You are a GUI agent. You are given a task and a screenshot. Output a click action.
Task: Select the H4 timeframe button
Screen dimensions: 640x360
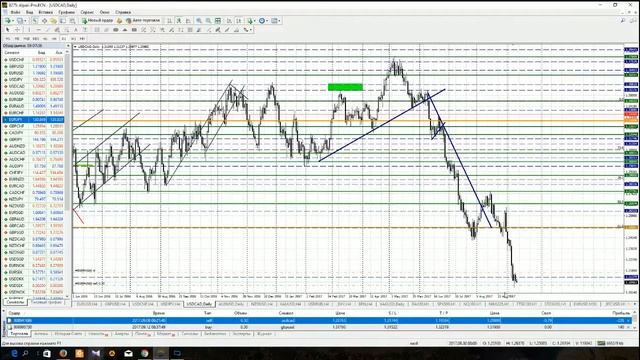coord(54,38)
